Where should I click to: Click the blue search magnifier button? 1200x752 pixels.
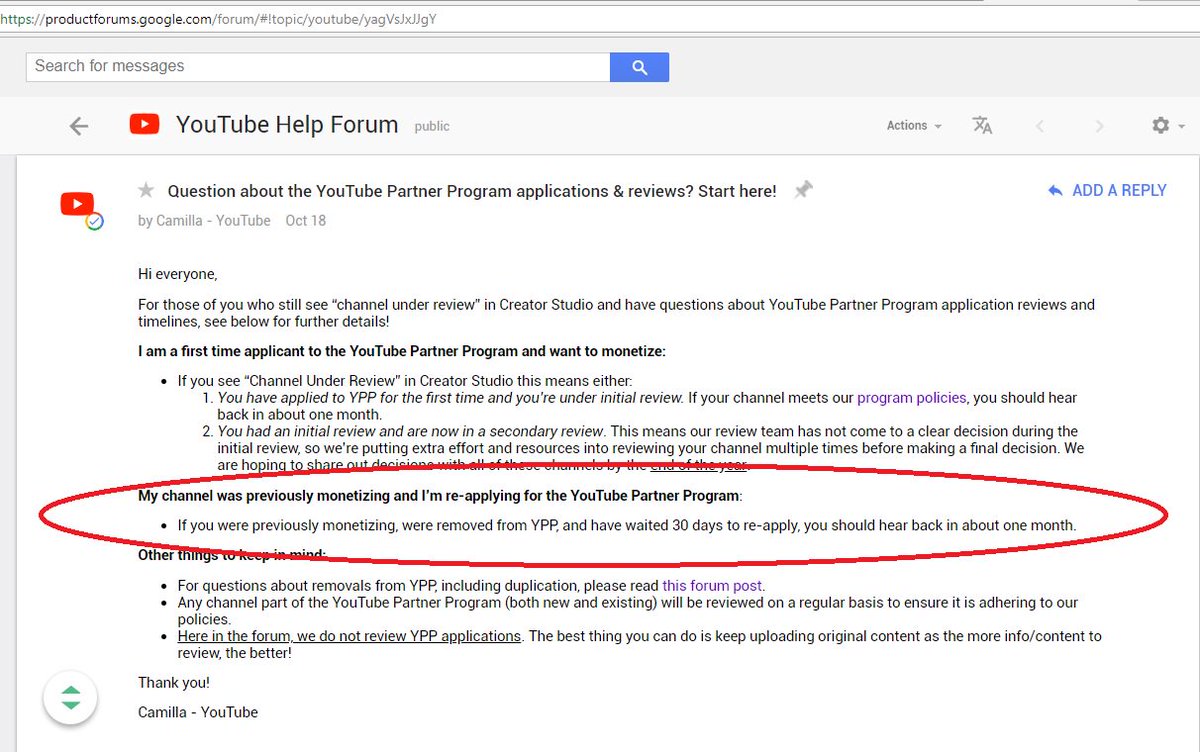click(639, 67)
